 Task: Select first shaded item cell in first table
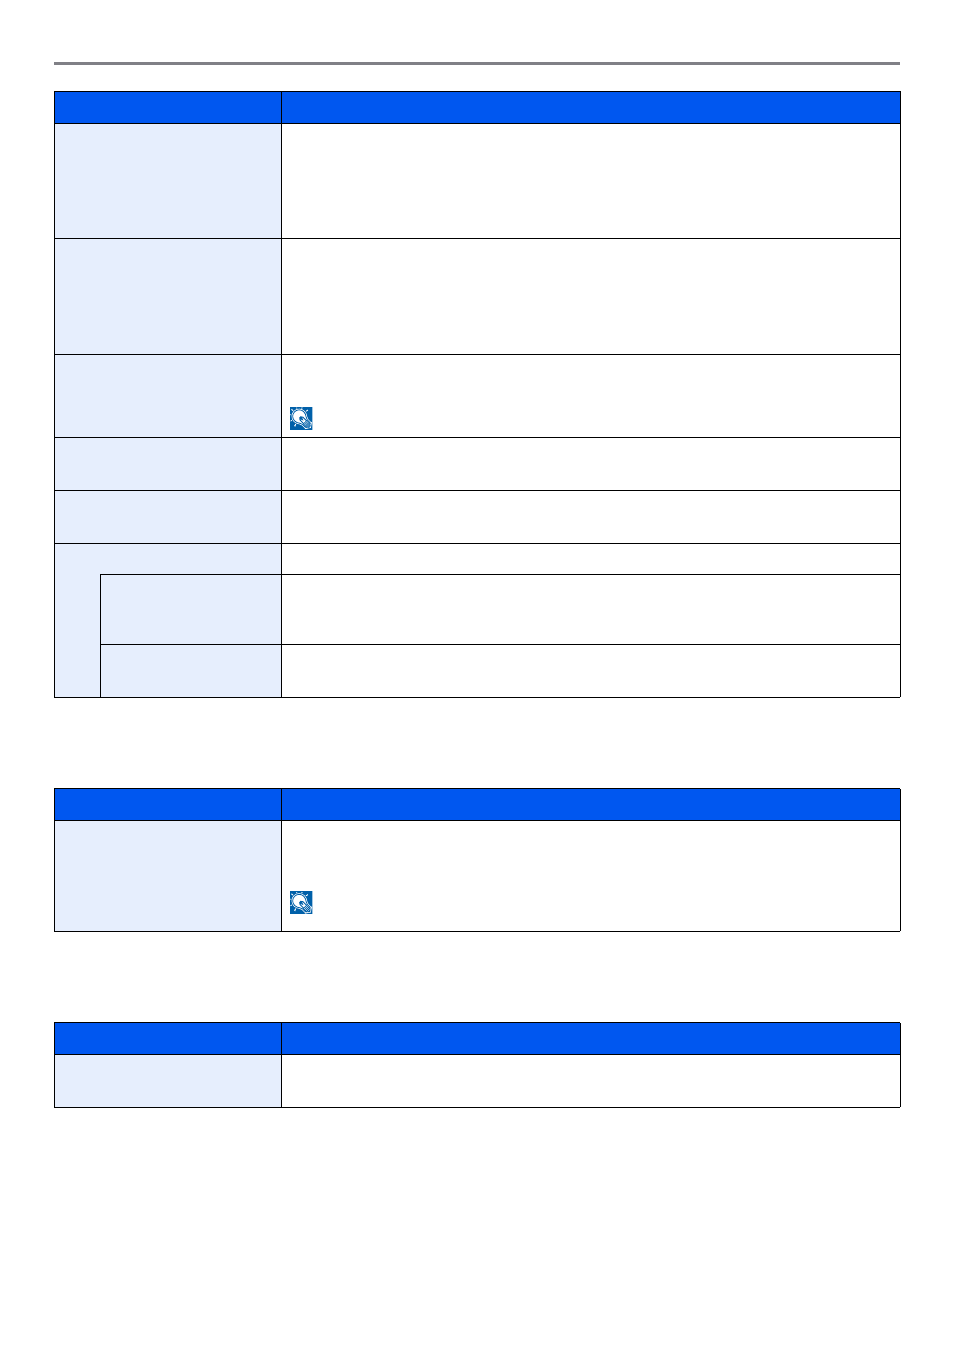click(168, 181)
